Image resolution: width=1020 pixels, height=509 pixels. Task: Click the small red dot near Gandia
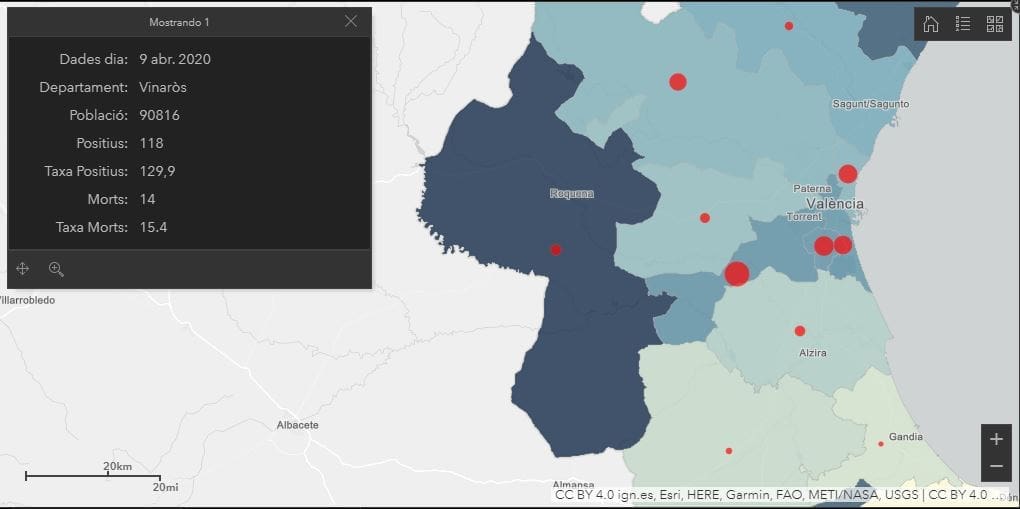881,444
